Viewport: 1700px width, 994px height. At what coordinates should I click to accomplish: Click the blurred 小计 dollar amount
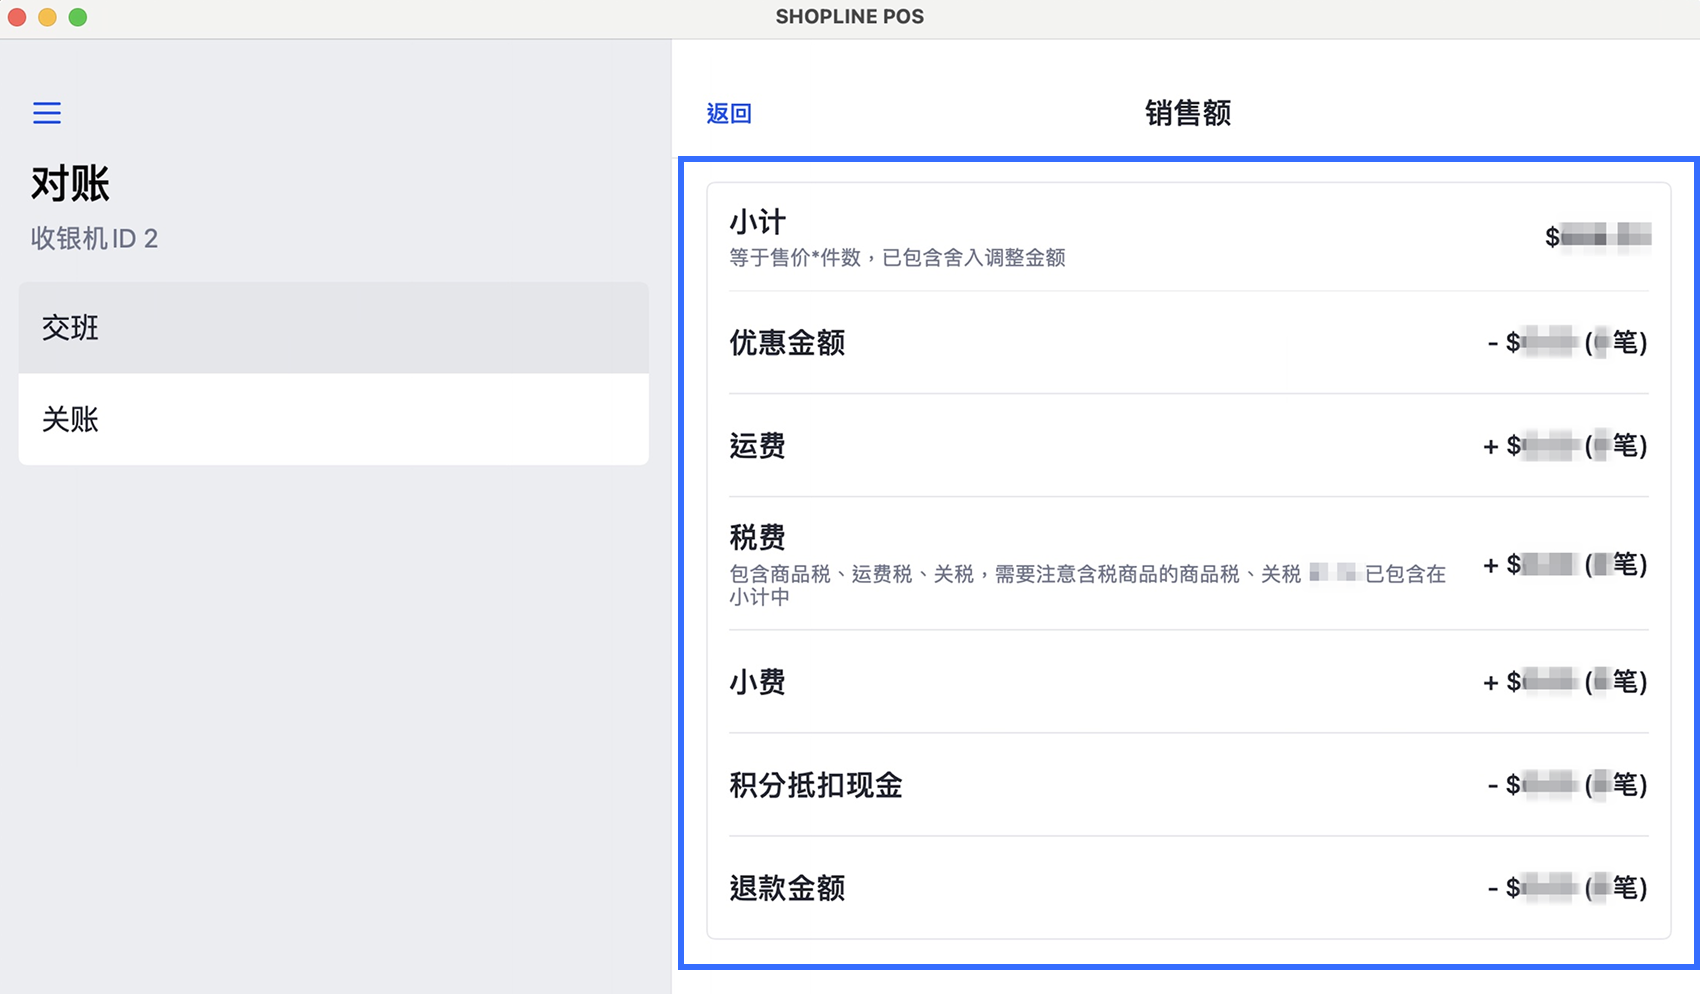(x=1598, y=237)
